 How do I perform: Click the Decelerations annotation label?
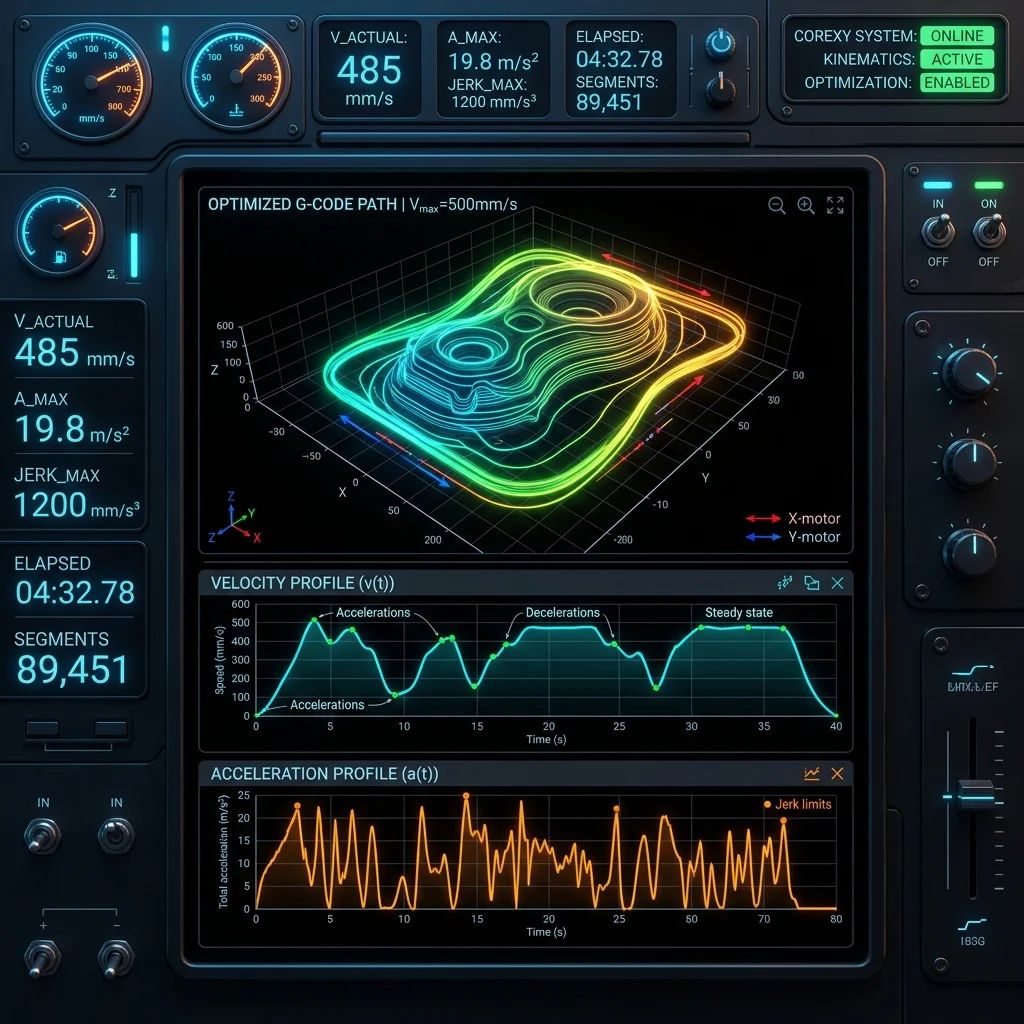pyautogui.click(x=562, y=613)
